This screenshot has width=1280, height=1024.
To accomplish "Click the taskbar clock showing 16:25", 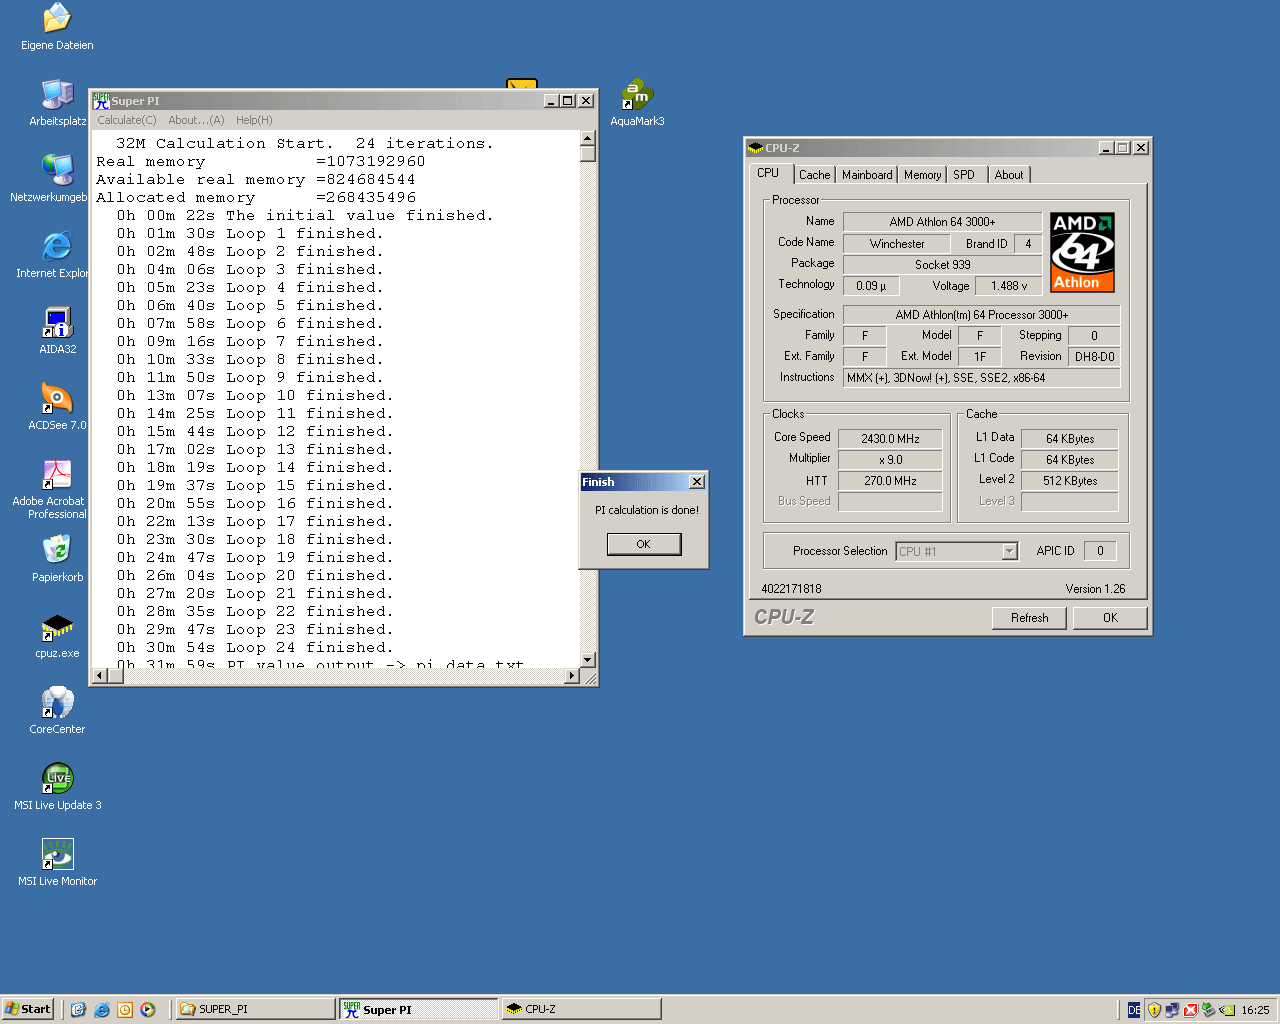I will coord(1255,1010).
